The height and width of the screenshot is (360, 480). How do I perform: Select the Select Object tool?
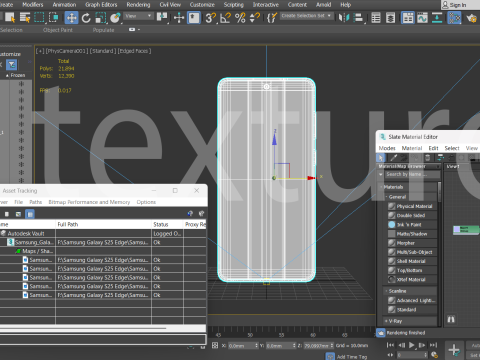point(10,17)
